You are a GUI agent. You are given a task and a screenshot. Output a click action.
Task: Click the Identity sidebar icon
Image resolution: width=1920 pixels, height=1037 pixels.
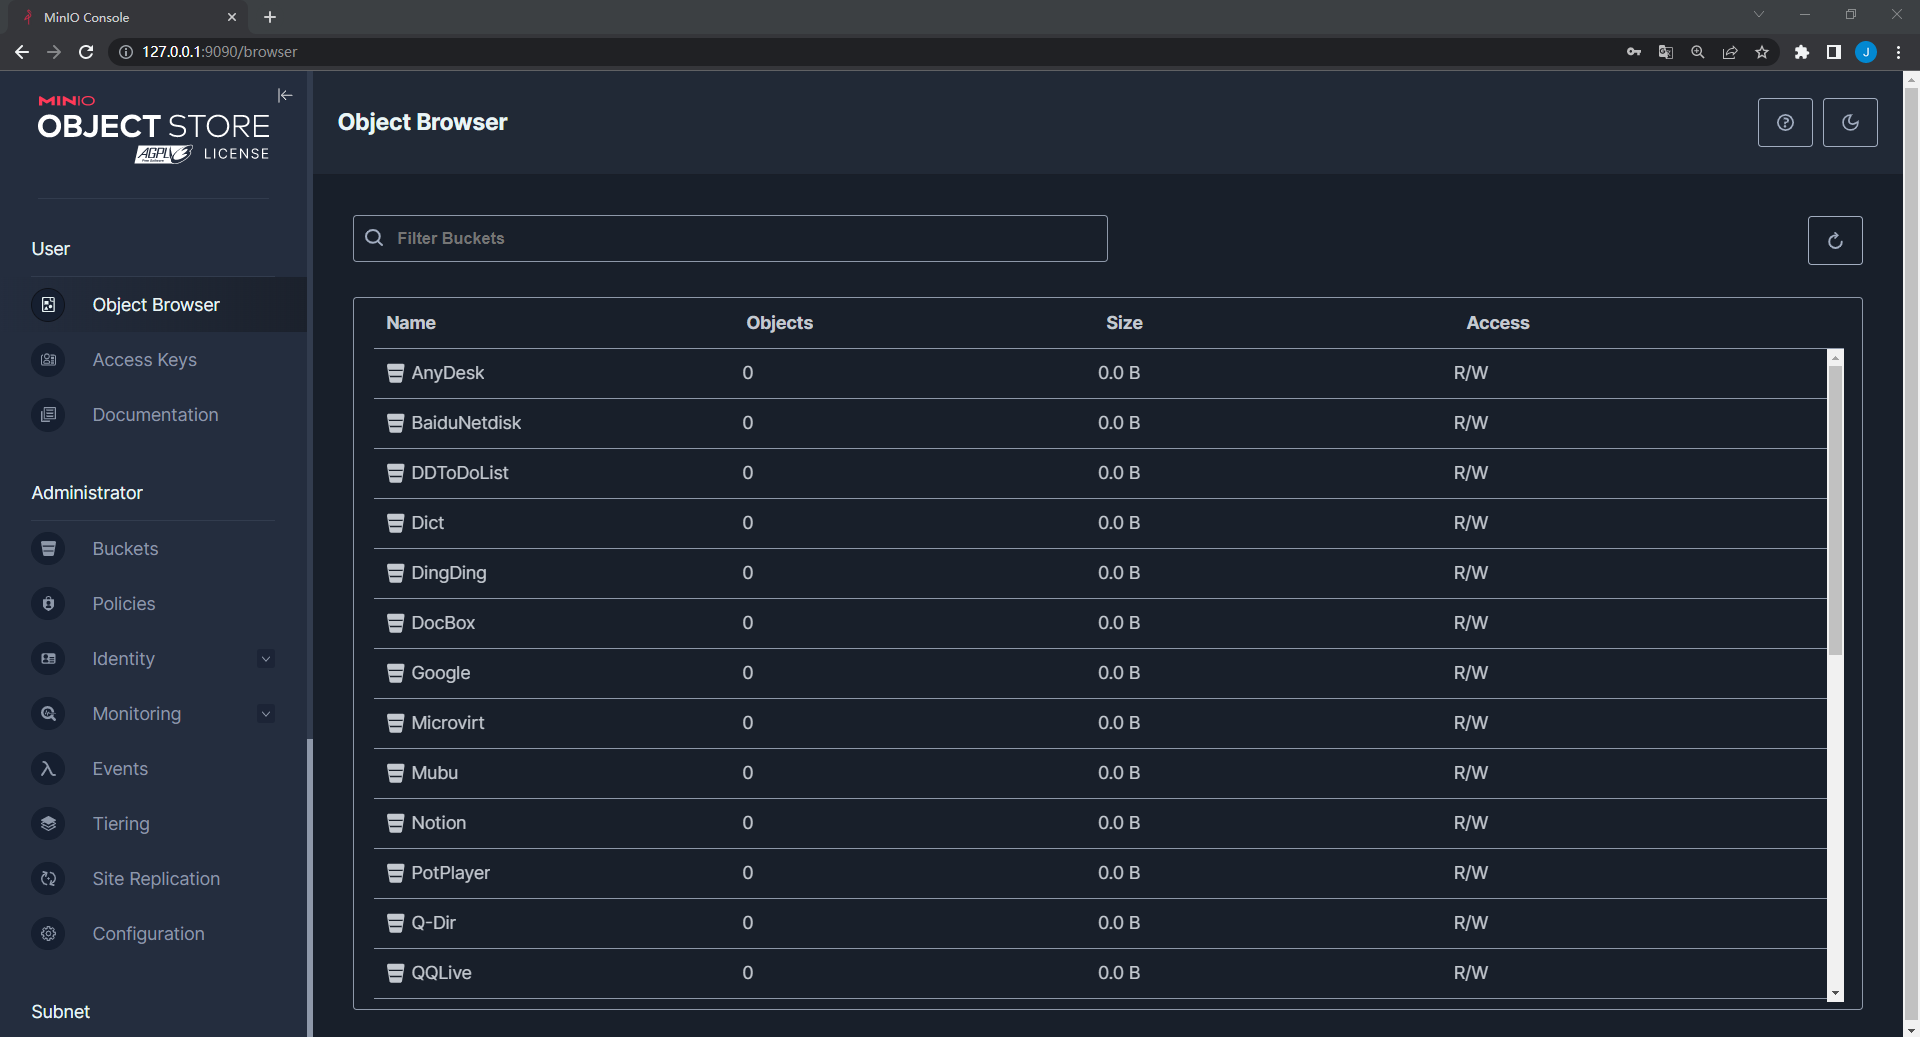tap(48, 659)
